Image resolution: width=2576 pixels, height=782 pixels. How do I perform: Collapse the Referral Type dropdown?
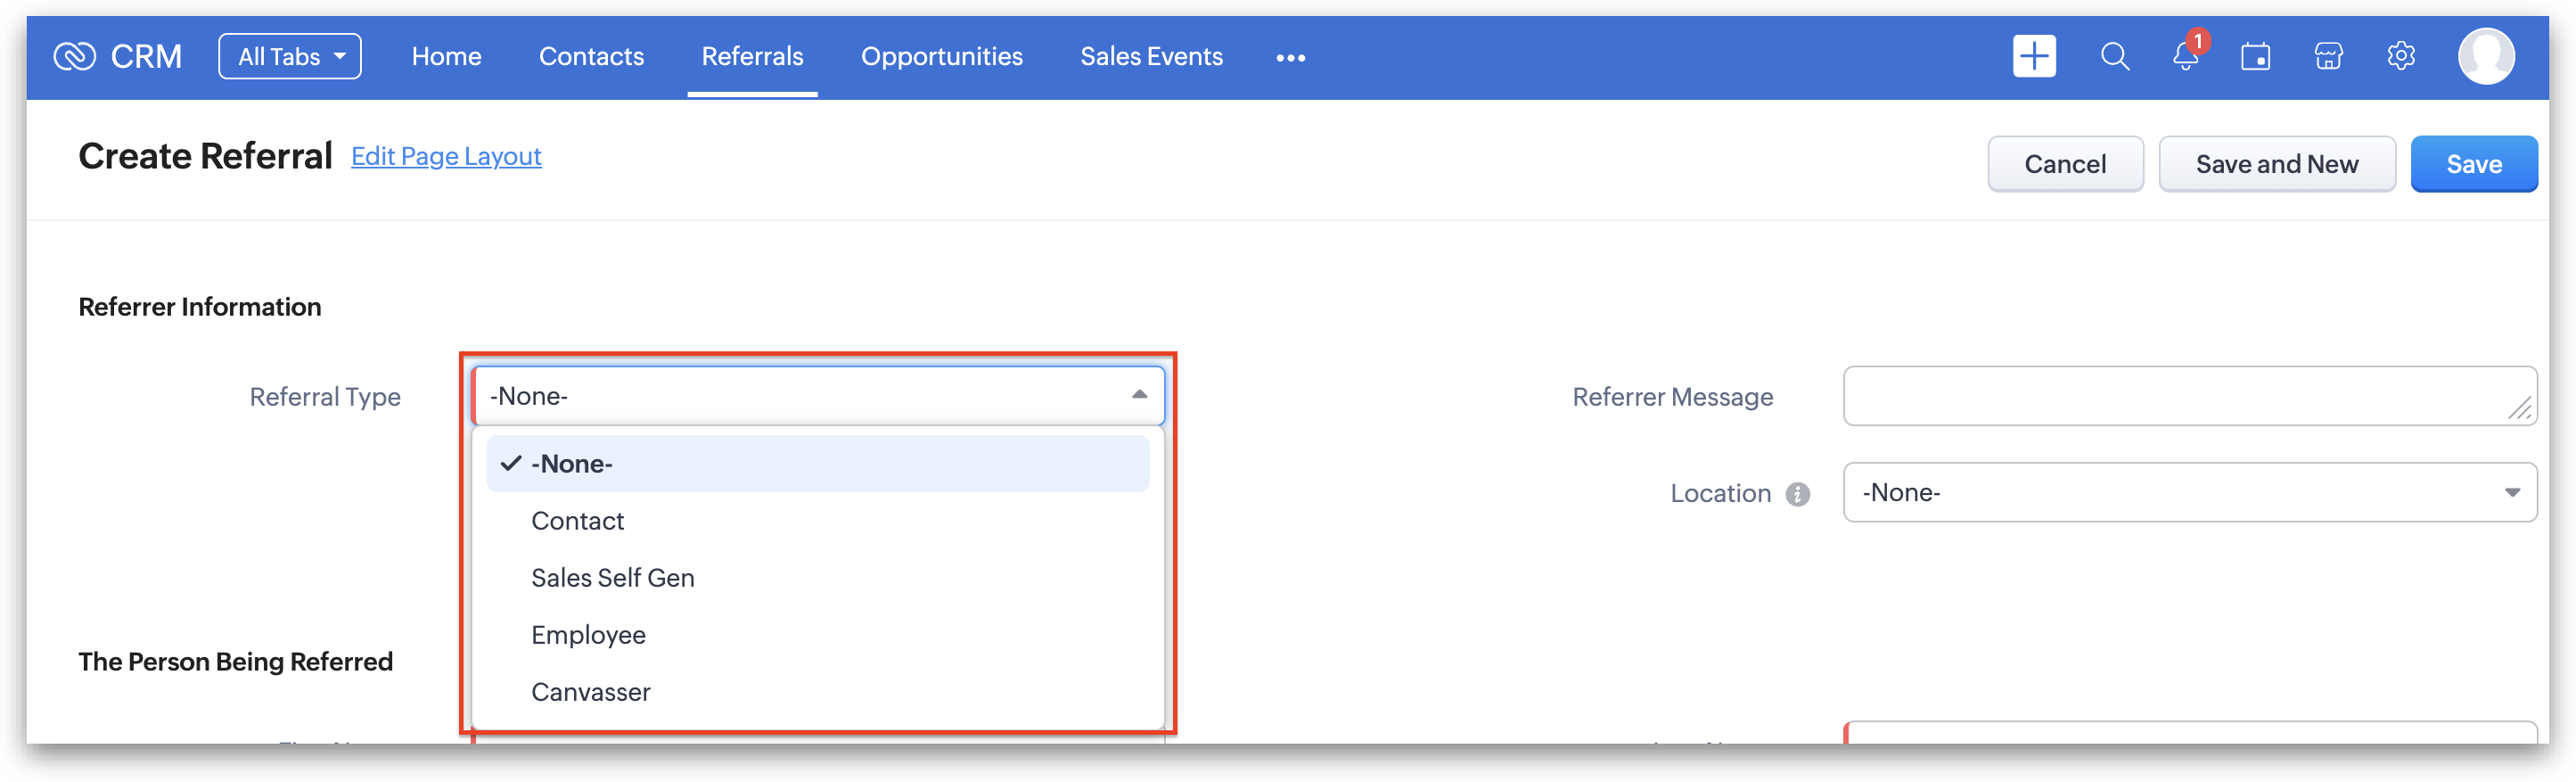(x=1138, y=395)
